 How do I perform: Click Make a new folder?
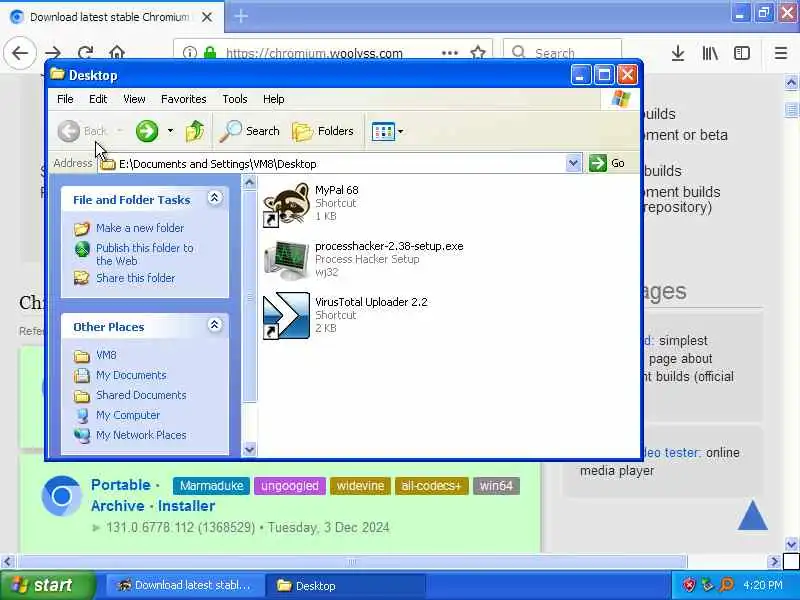pyautogui.click(x=140, y=228)
